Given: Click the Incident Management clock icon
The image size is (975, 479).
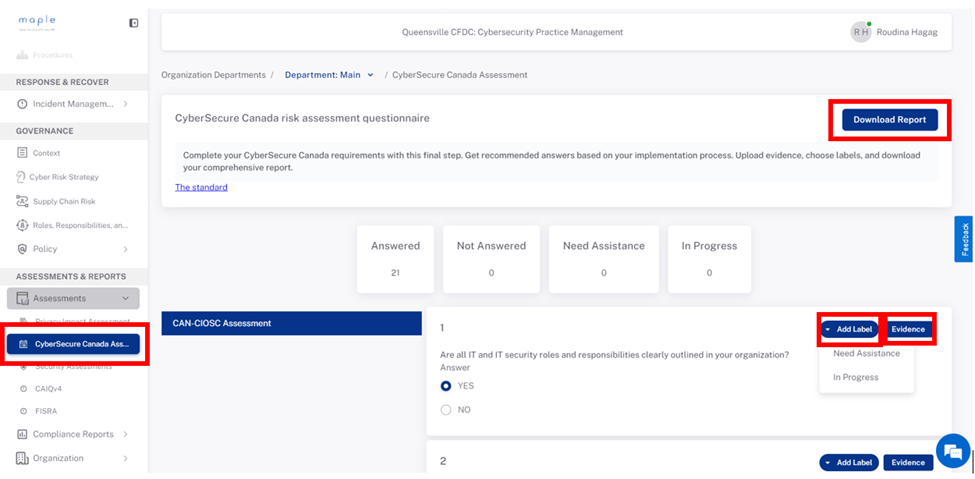Looking at the screenshot, I should [22, 104].
